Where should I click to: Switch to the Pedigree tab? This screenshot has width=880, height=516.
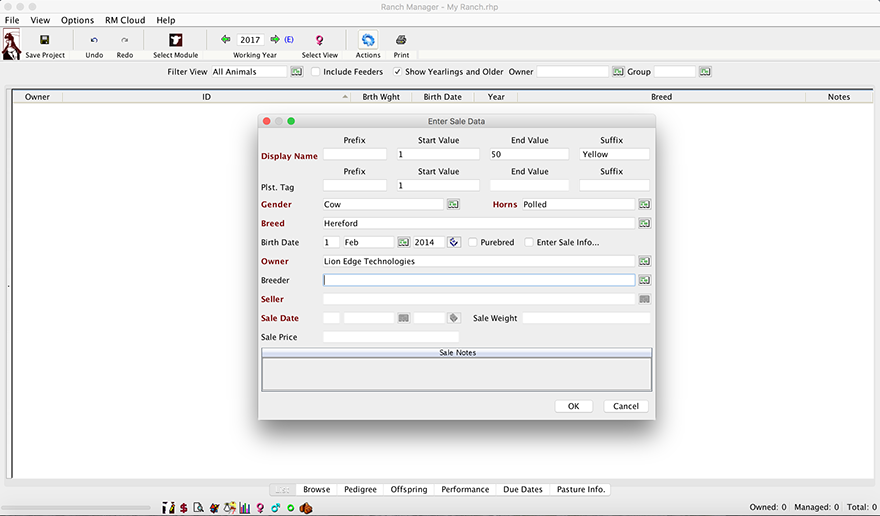[360, 490]
